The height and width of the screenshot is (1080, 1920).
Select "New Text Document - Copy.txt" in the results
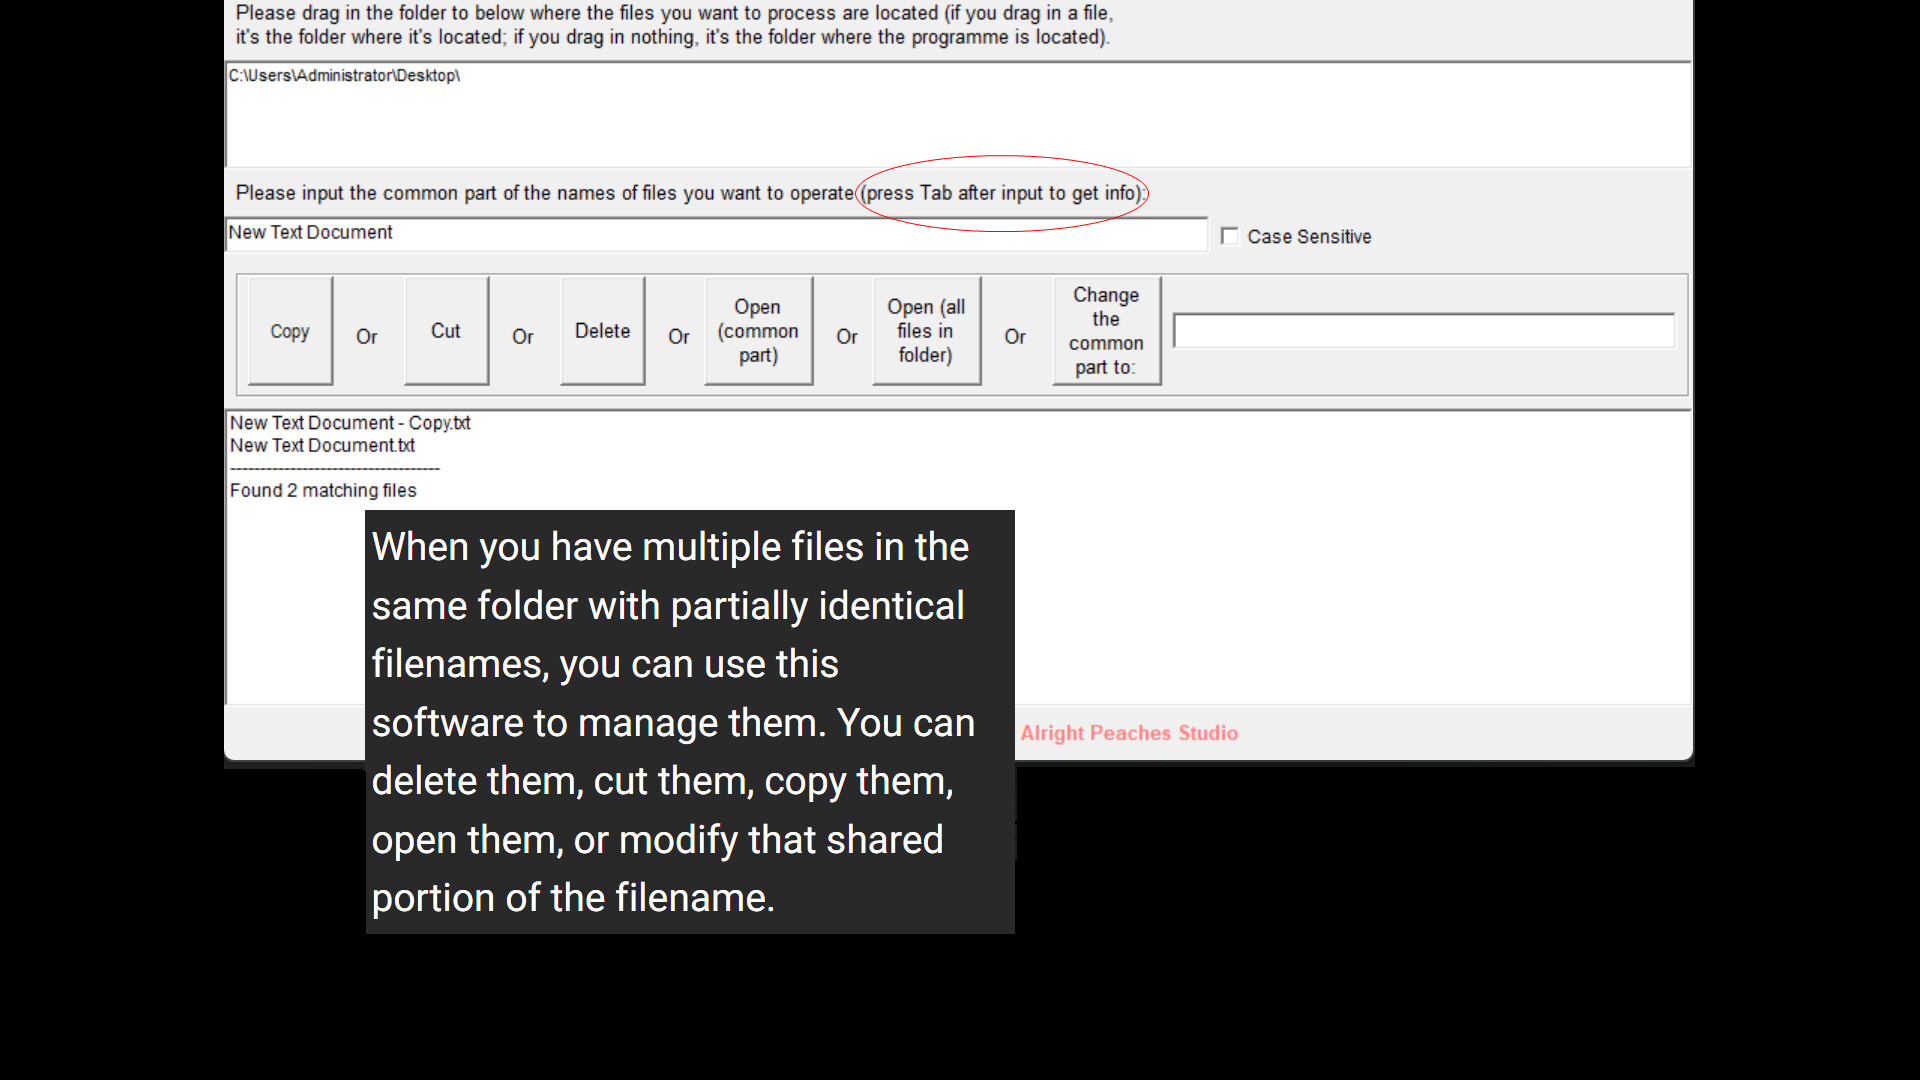pos(349,422)
